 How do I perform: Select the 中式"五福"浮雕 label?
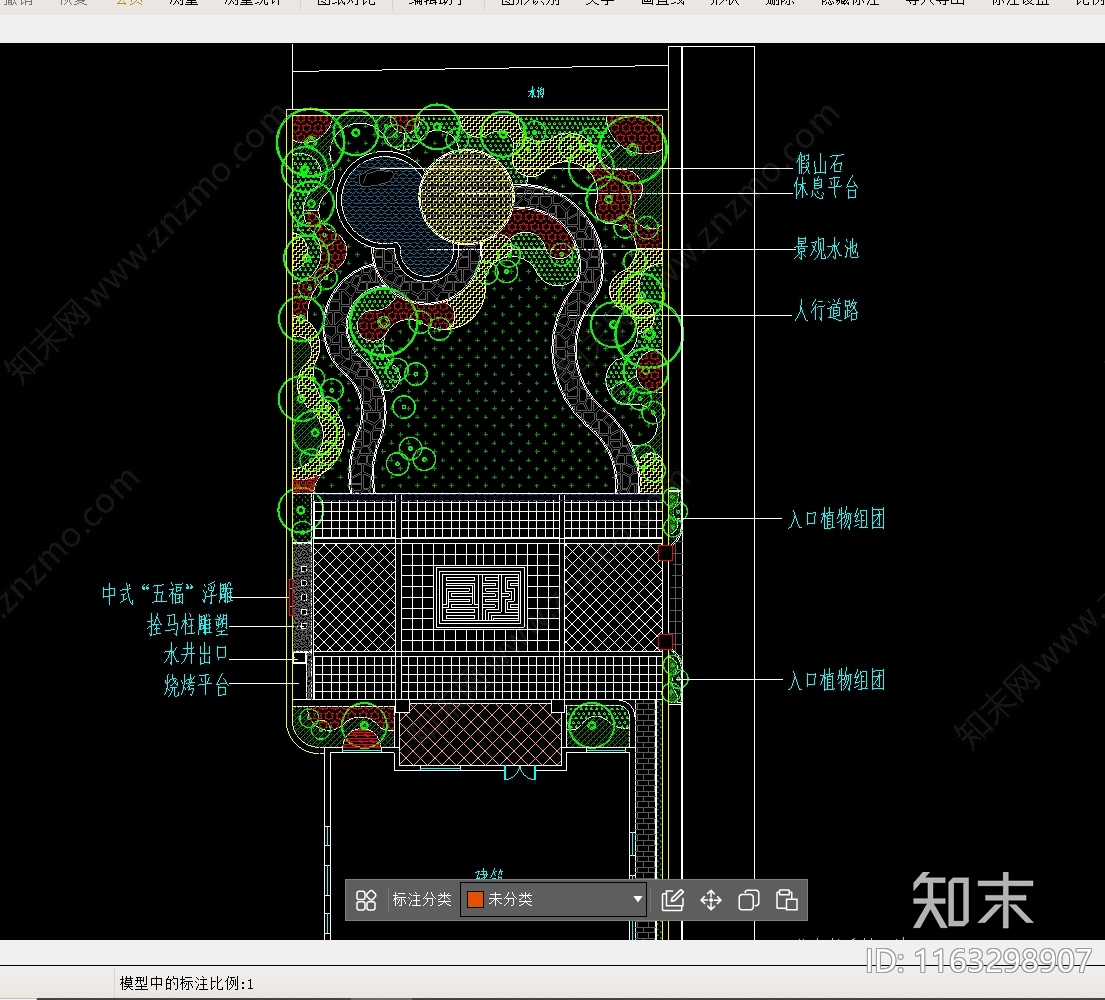tap(168, 594)
